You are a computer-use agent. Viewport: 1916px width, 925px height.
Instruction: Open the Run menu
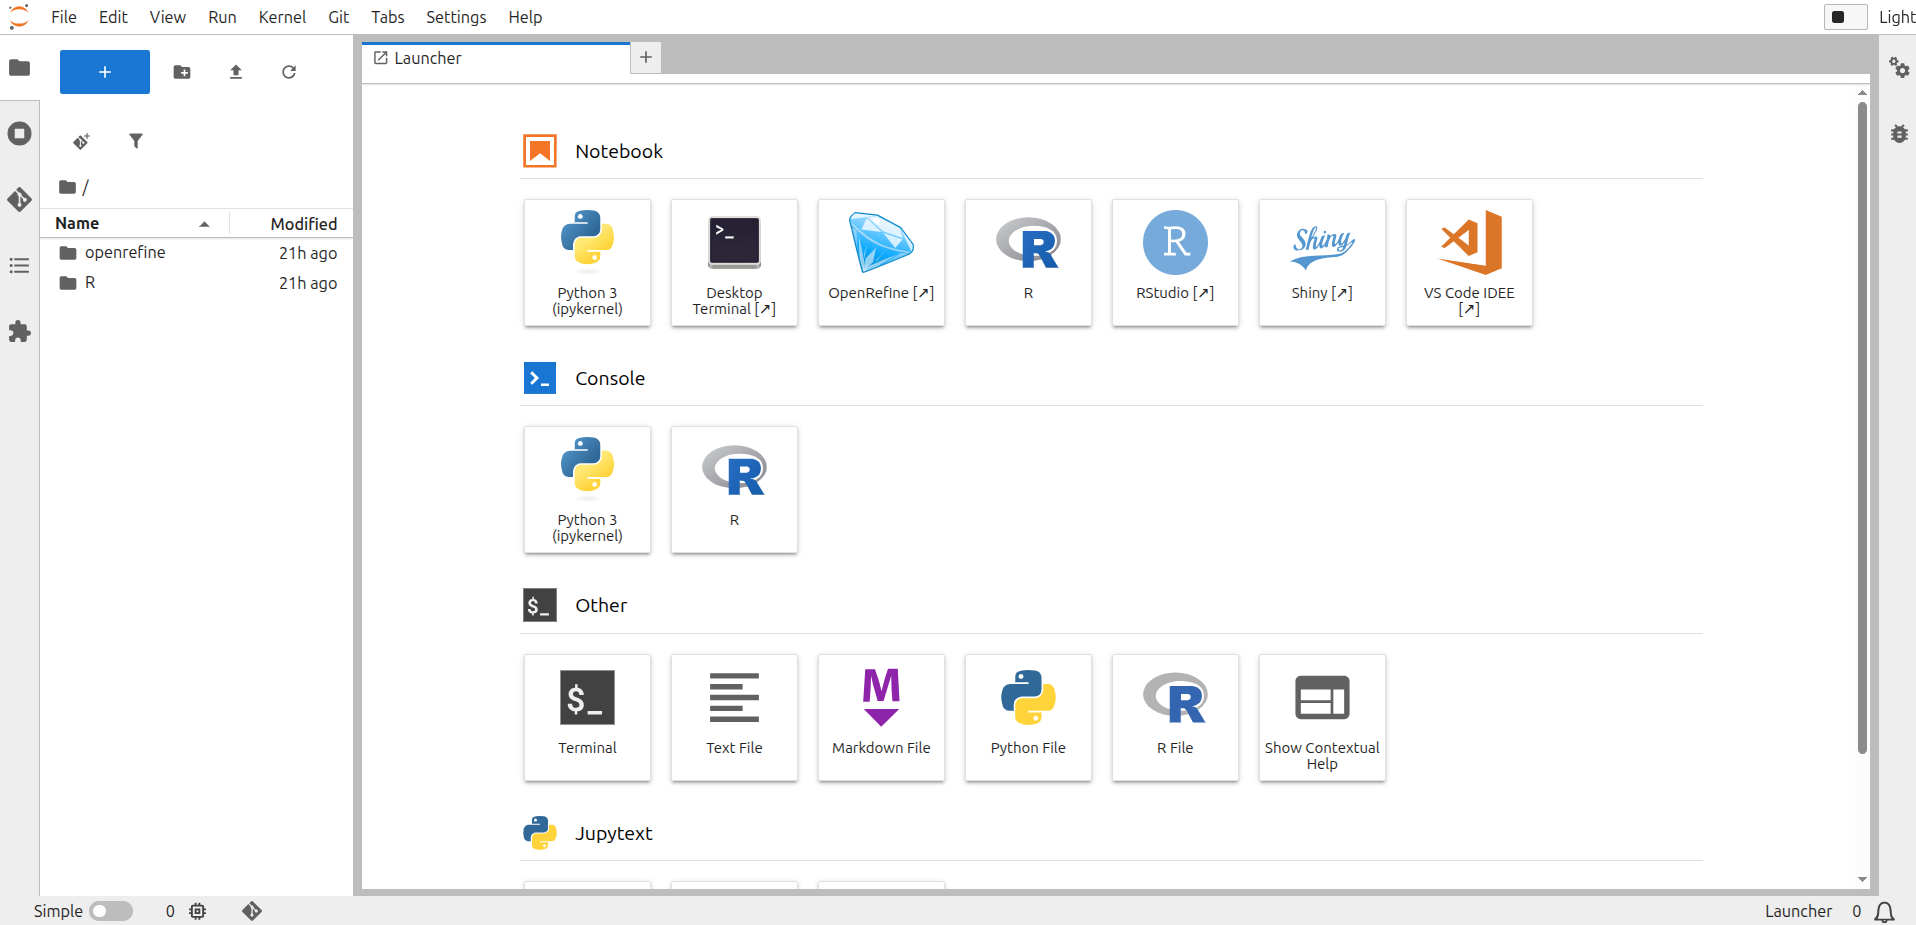pos(222,17)
